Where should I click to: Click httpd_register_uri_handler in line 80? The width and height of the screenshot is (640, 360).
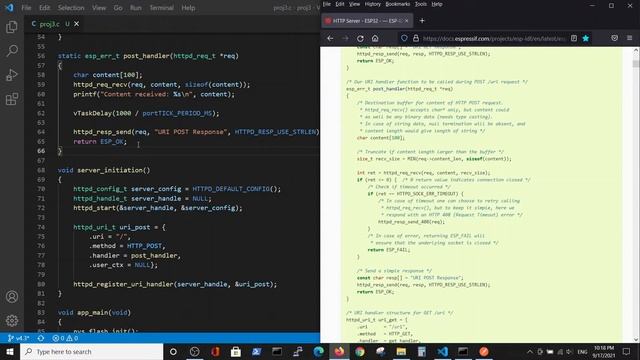click(x=123, y=284)
